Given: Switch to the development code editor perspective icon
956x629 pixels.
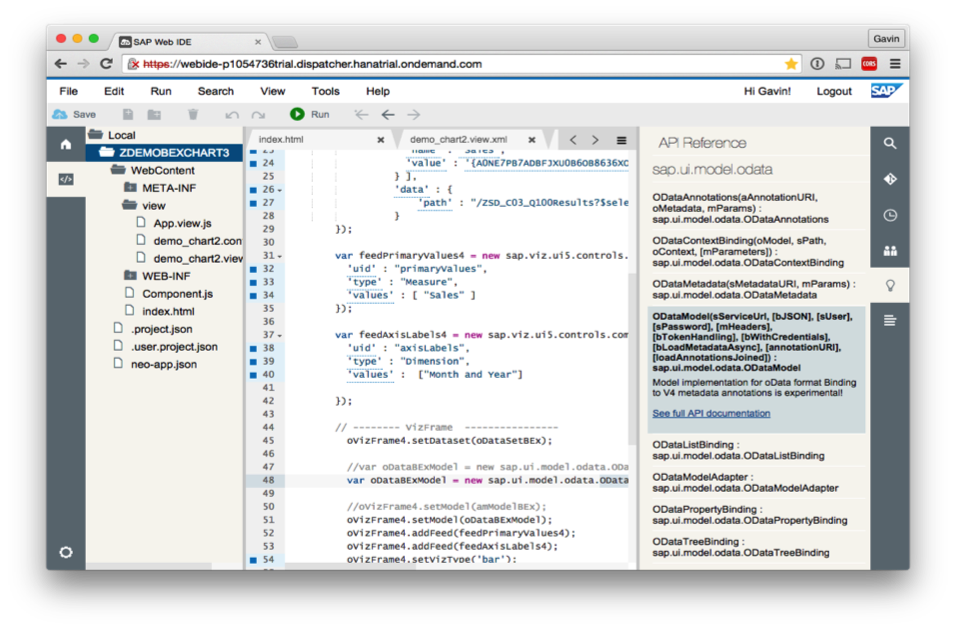Looking at the screenshot, I should (66, 179).
